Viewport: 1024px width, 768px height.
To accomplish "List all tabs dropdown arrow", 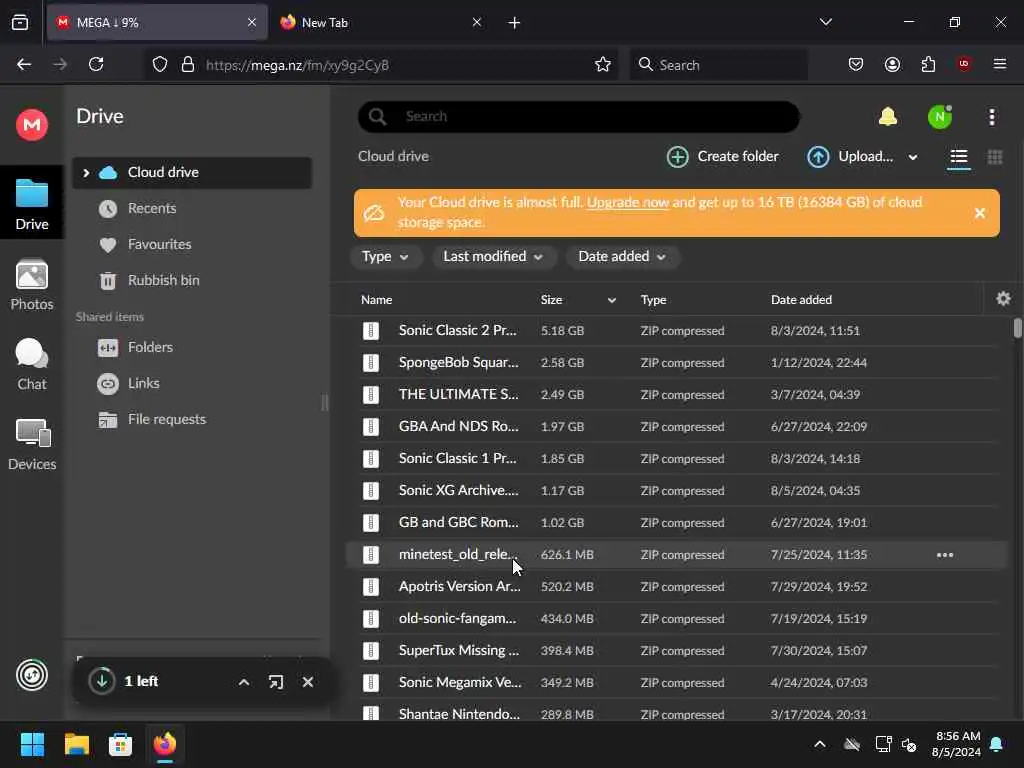I will [x=825, y=22].
